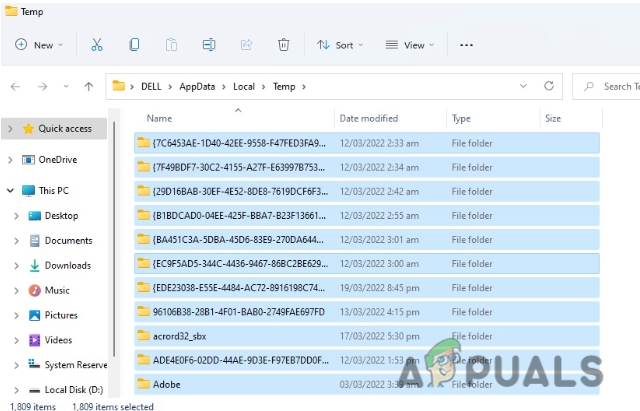Expand the Local Disk (D:) tree node
The image size is (640, 411).
[x=16, y=390]
